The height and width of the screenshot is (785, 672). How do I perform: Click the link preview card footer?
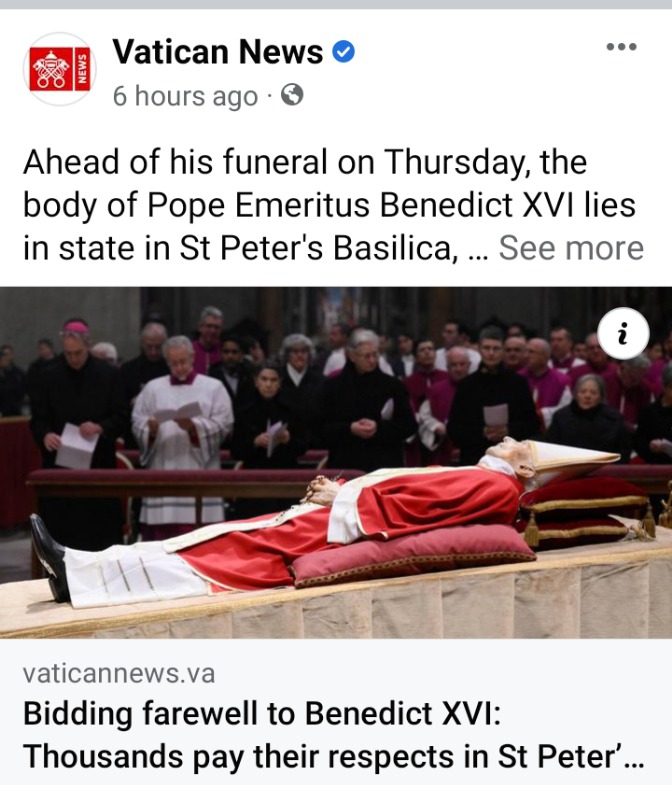[336, 711]
